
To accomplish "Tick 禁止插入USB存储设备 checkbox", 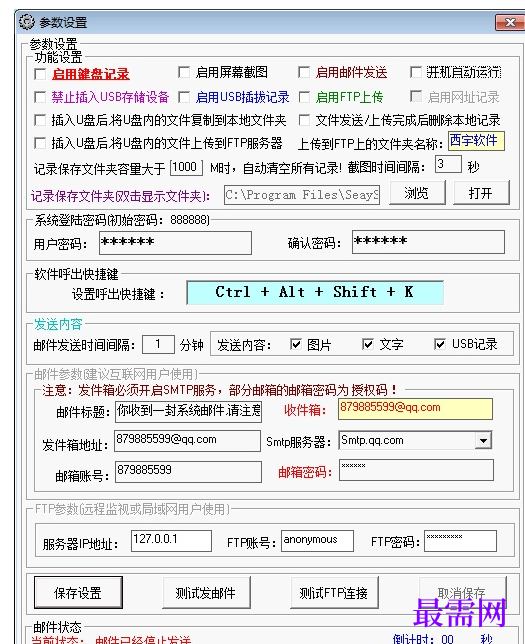I will (x=40, y=97).
